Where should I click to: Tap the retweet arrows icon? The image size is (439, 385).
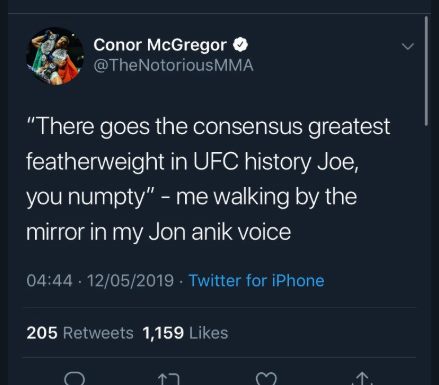click(169, 379)
